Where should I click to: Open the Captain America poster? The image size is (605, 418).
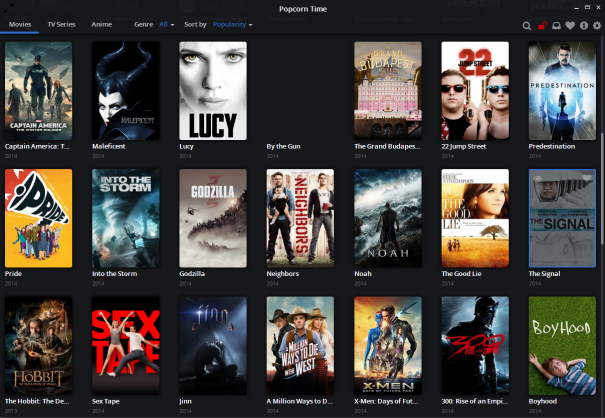[x=38, y=91]
